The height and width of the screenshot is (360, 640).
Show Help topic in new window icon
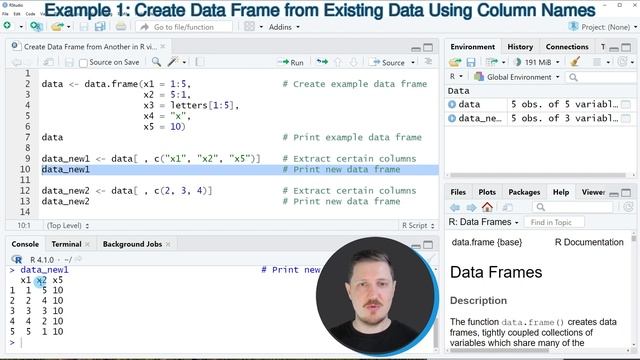507,207
